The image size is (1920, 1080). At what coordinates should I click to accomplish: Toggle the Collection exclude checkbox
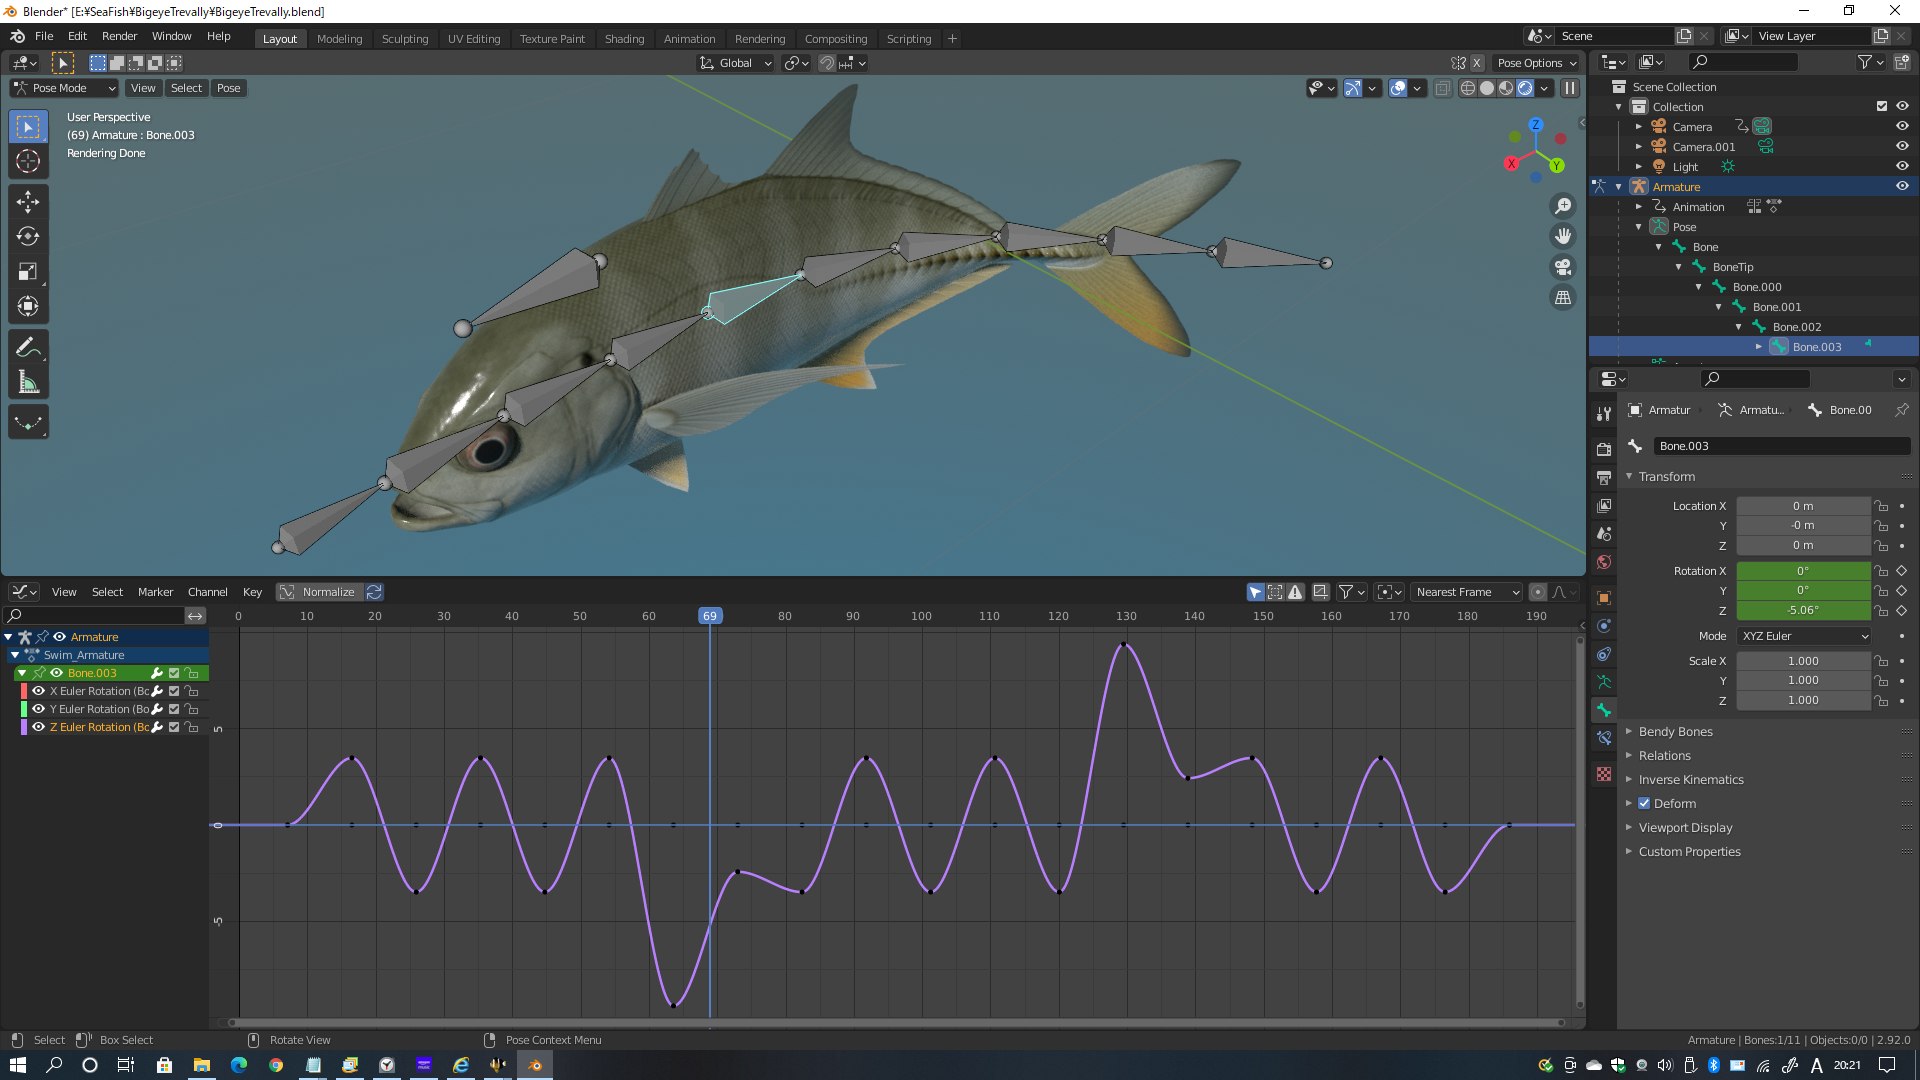pyautogui.click(x=1881, y=107)
